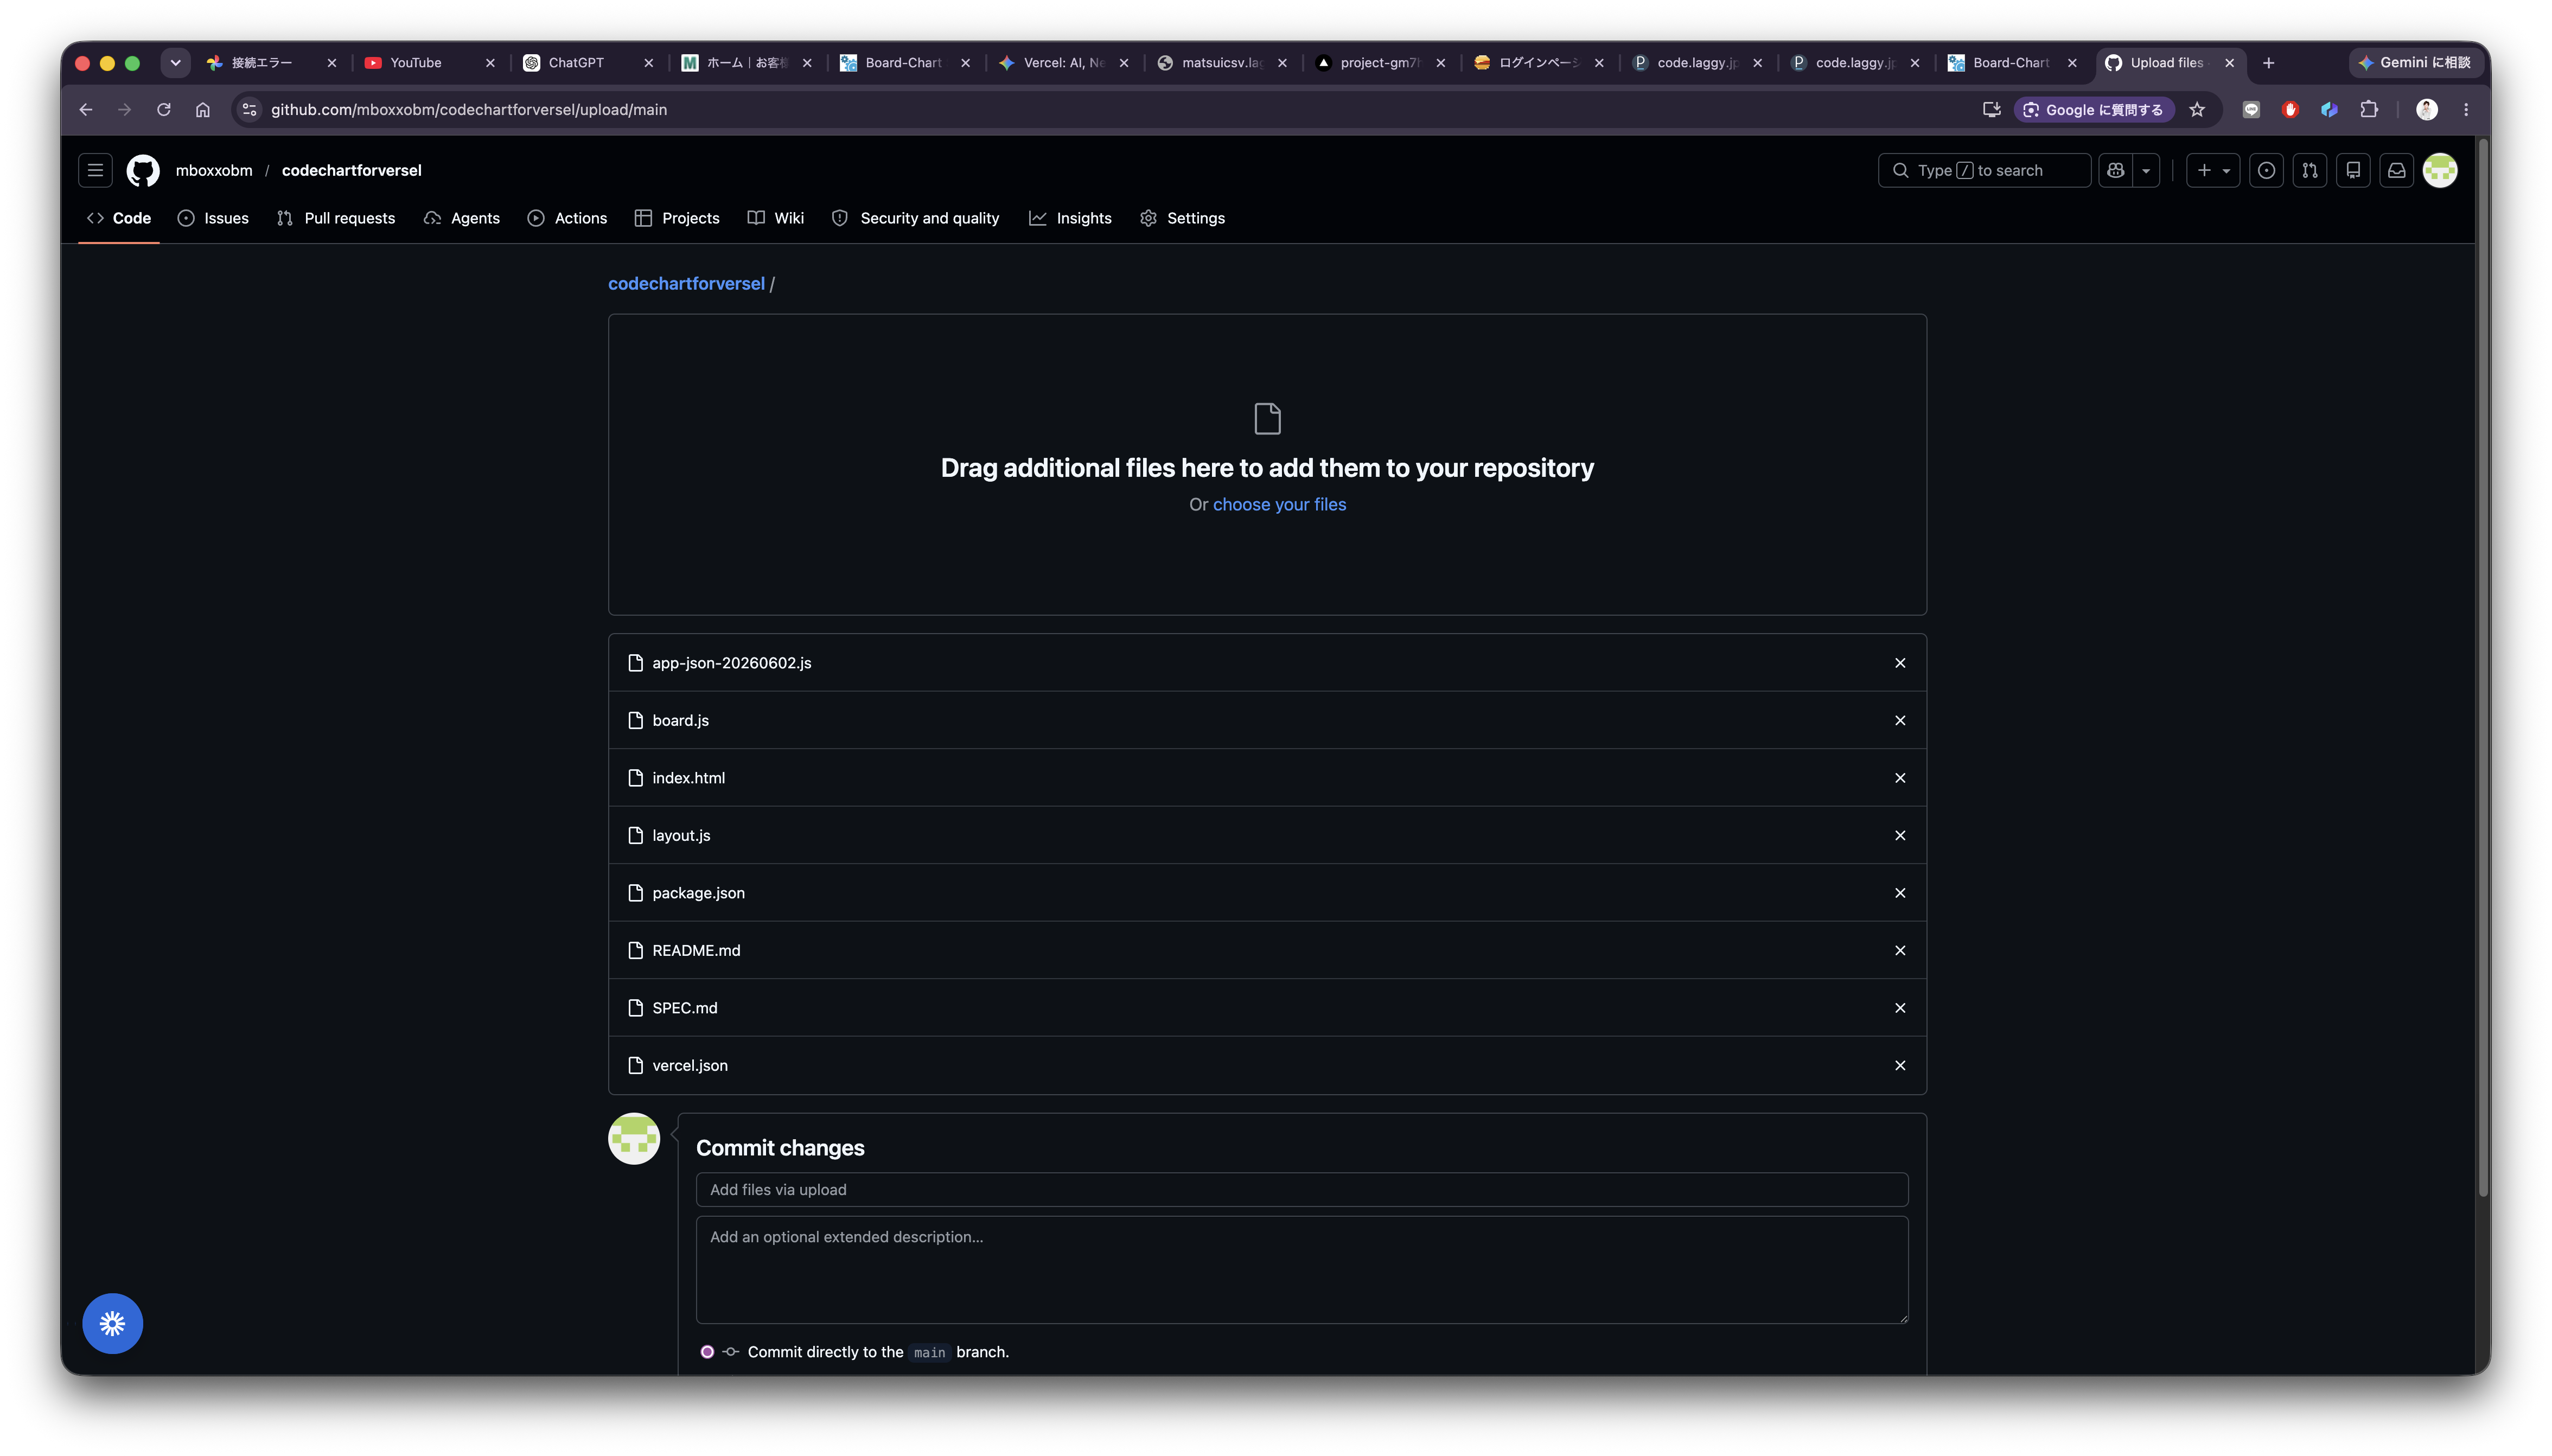Select commit directly to main branch radio
The height and width of the screenshot is (1456, 2552).
[707, 1352]
